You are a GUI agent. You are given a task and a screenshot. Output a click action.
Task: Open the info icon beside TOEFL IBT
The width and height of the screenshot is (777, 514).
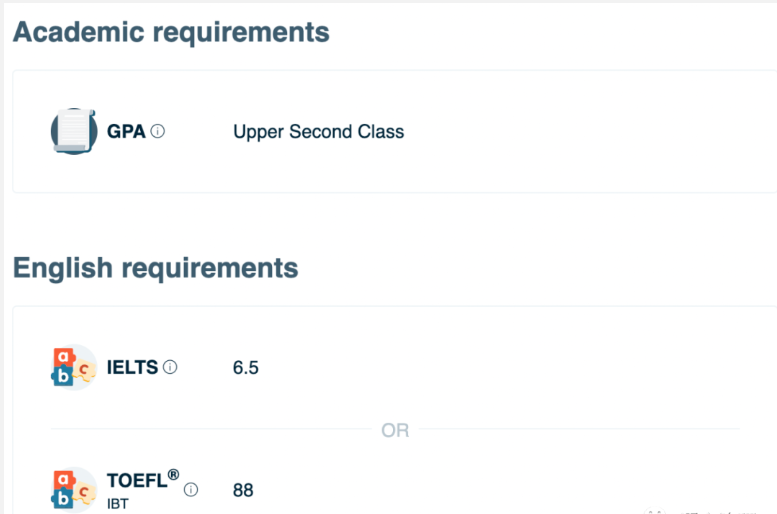click(191, 490)
